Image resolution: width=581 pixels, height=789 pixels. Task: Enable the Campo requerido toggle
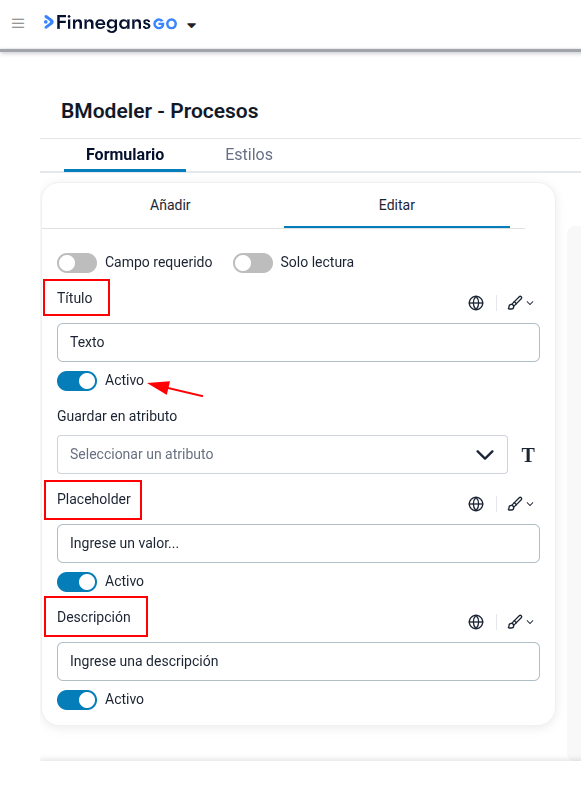77,263
